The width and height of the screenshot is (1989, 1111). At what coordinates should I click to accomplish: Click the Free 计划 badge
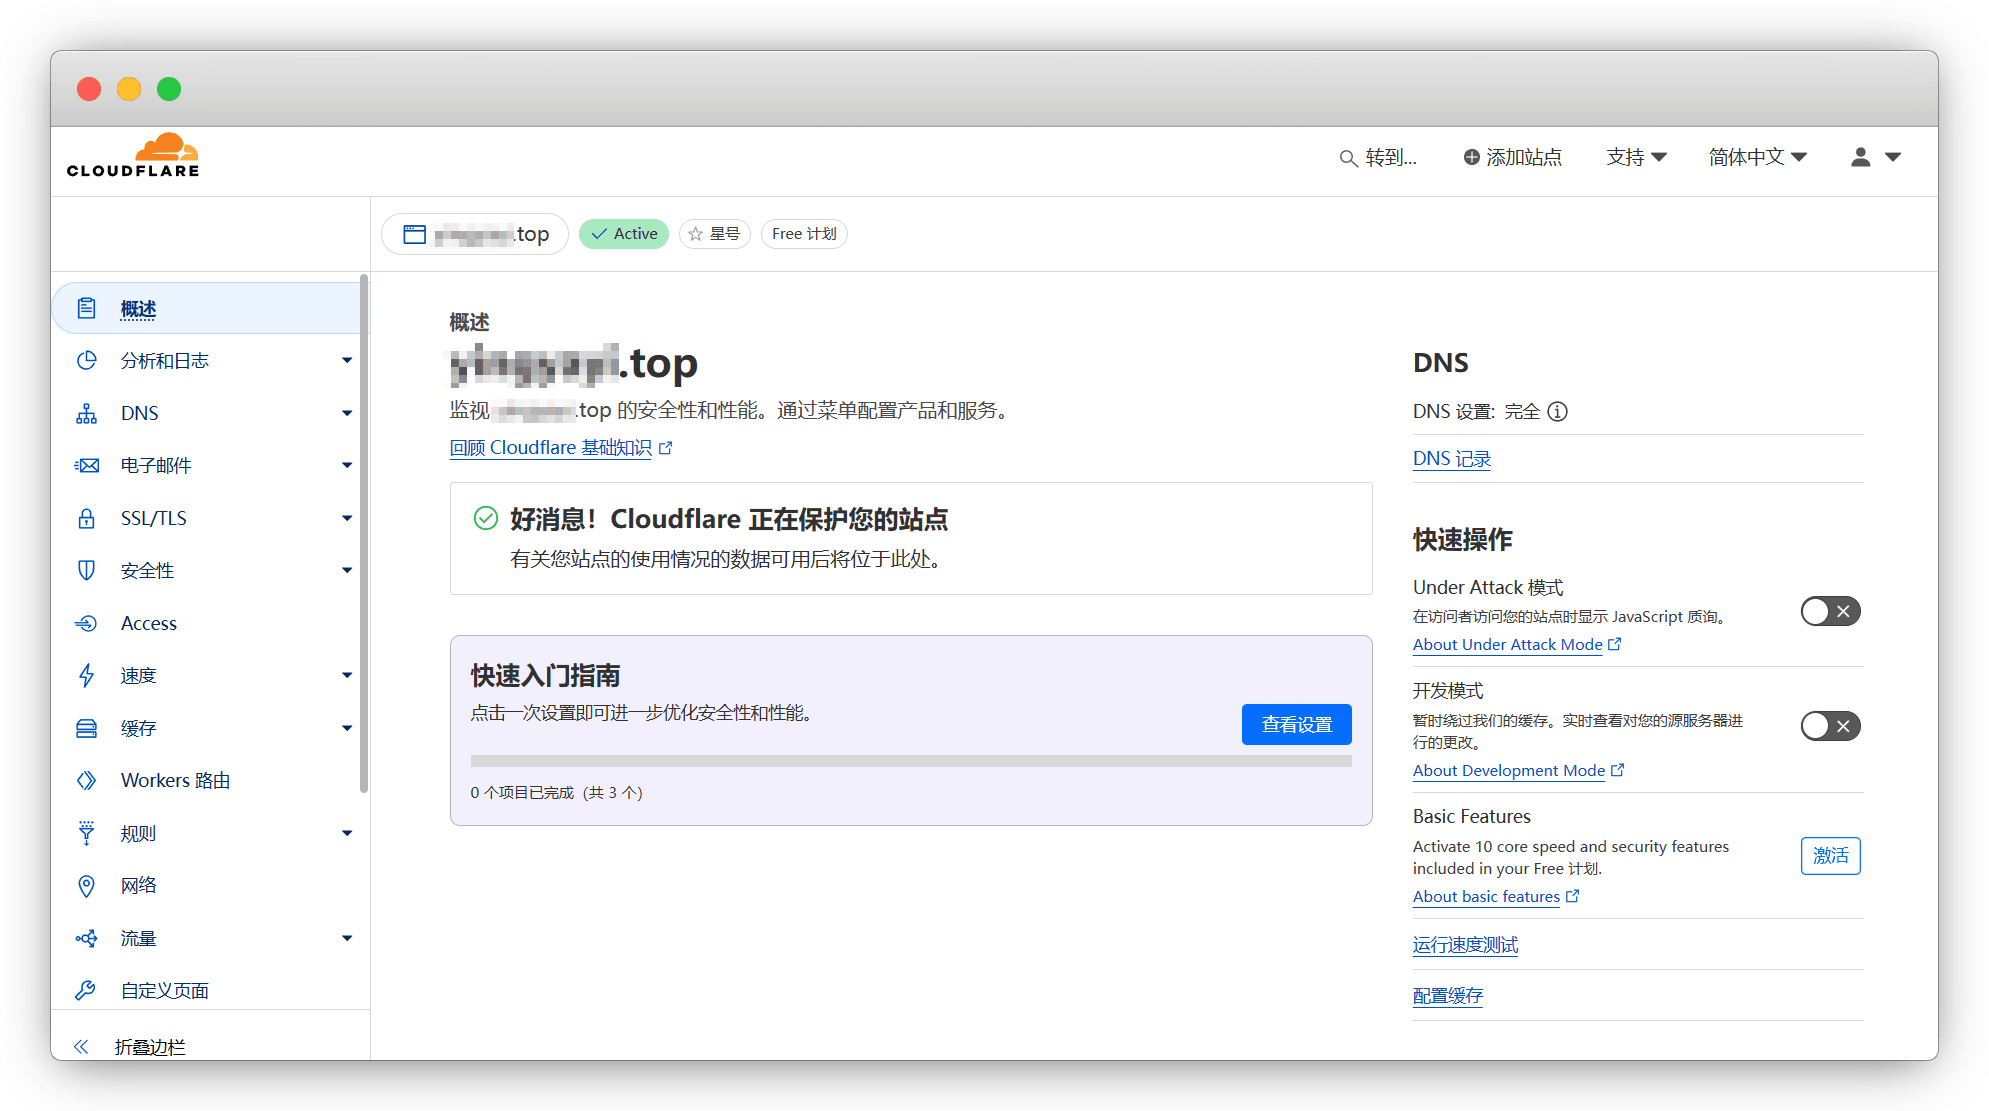click(x=804, y=234)
